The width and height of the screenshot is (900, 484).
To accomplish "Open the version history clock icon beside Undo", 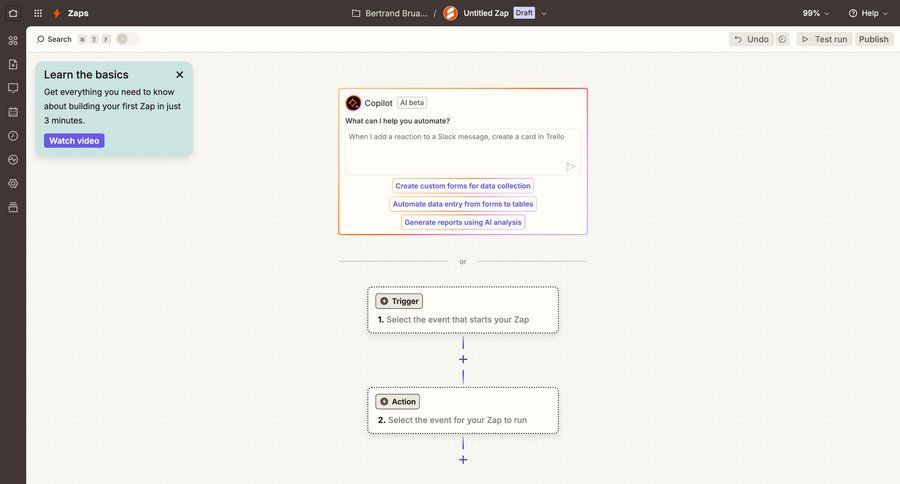I will click(782, 39).
